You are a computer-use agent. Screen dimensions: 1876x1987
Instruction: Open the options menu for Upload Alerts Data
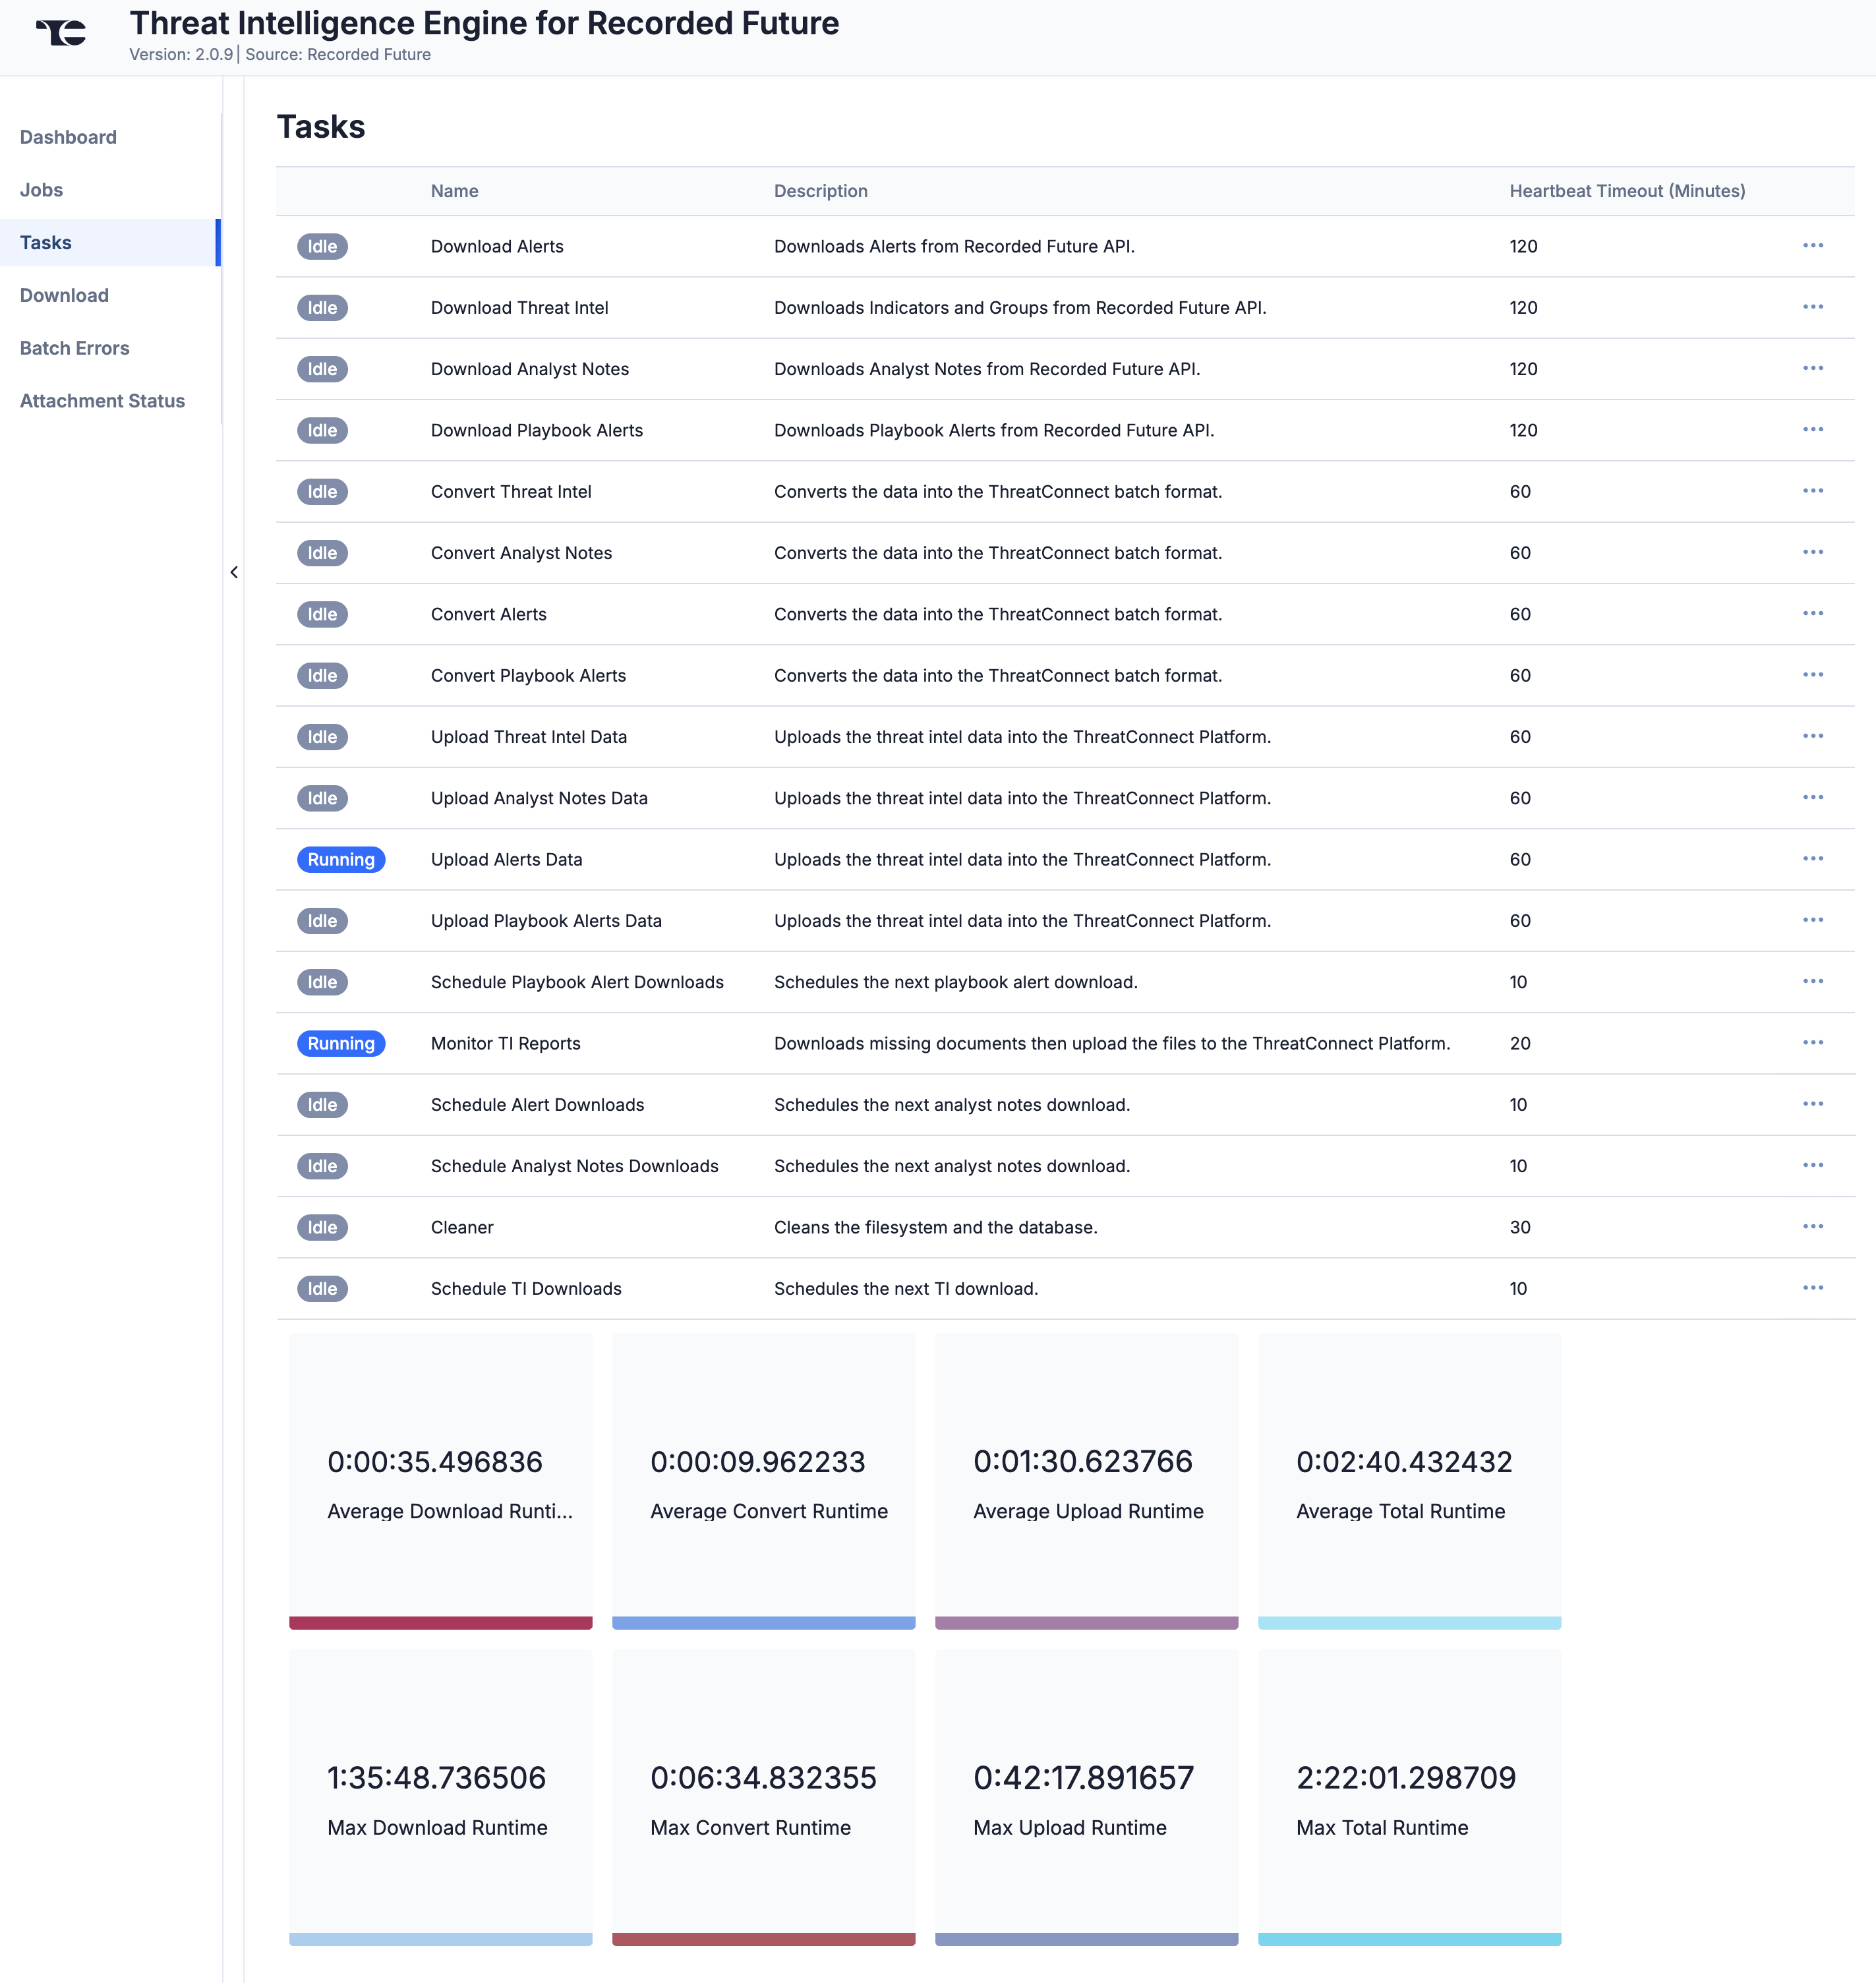(x=1813, y=859)
